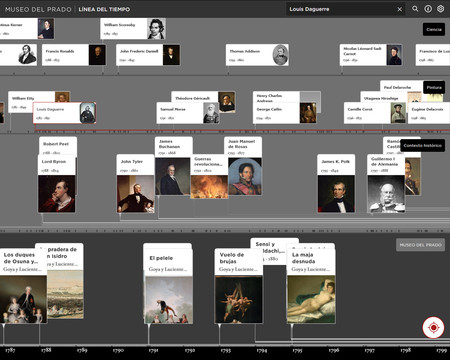
Task: Click the gray Museo del Prado button
Action: 420,245
